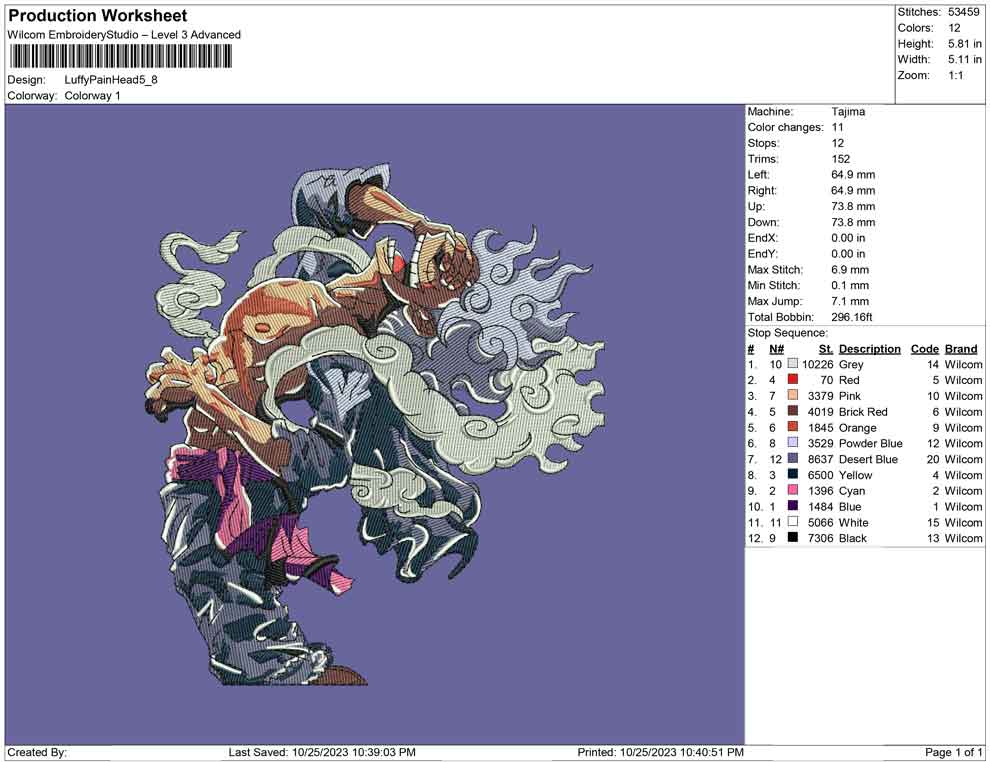Screen dimensions: 990x762
Task: Select the White thread color swatch
Action: click(792, 521)
